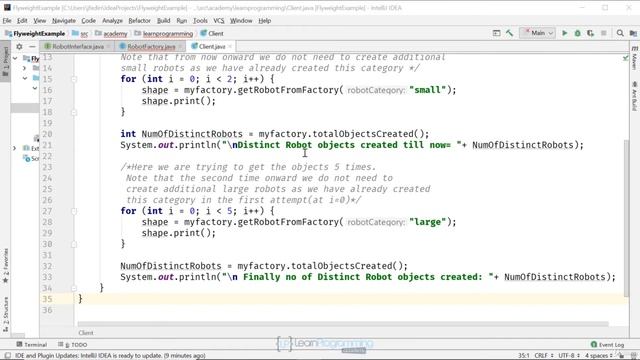Open project structure icon at toolbar end
The image size is (640, 360).
coord(633,33)
